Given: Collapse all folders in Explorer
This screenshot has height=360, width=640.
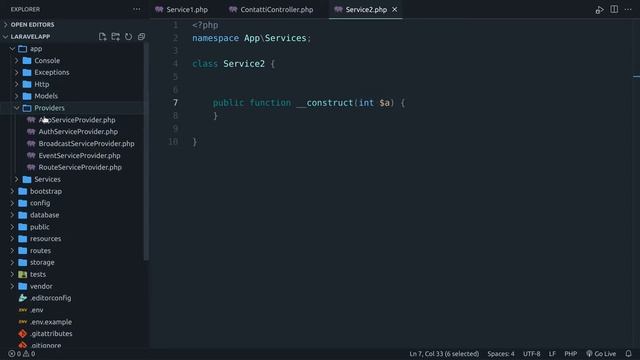Looking at the screenshot, I should click(141, 37).
